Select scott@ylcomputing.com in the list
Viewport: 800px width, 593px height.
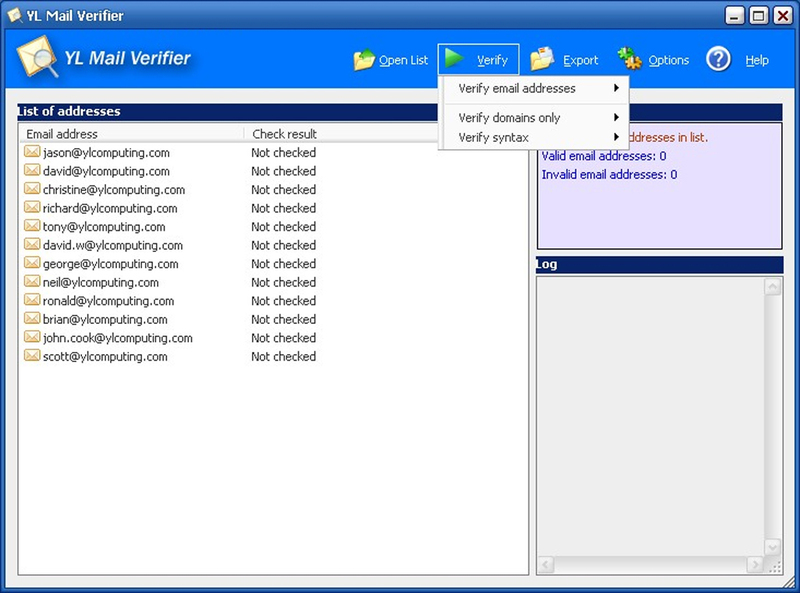(105, 357)
